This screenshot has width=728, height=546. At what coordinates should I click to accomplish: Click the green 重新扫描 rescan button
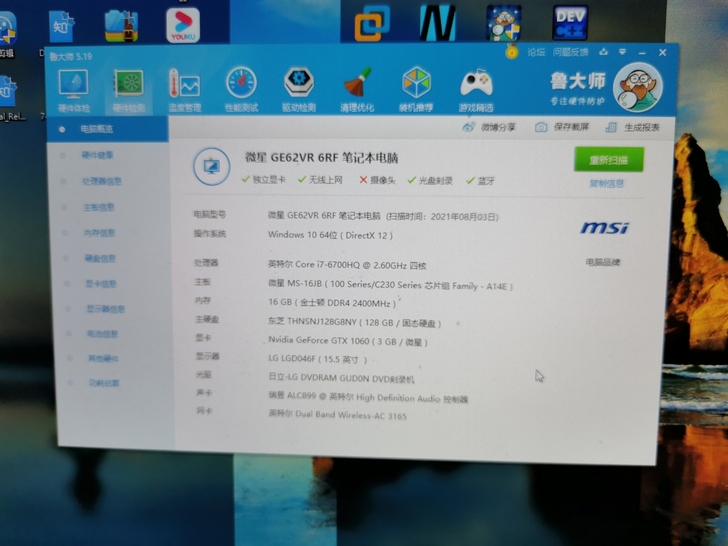pyautogui.click(x=609, y=160)
